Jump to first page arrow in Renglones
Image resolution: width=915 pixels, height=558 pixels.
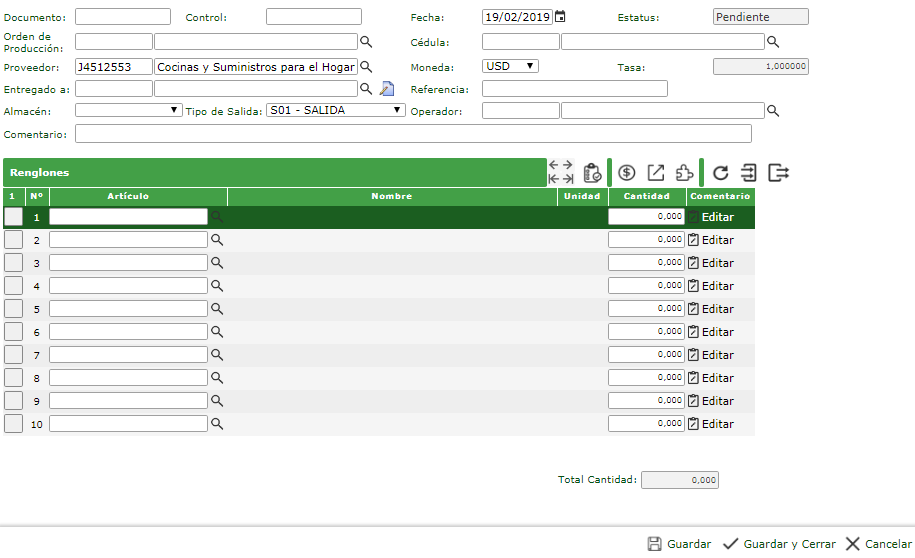click(x=554, y=179)
